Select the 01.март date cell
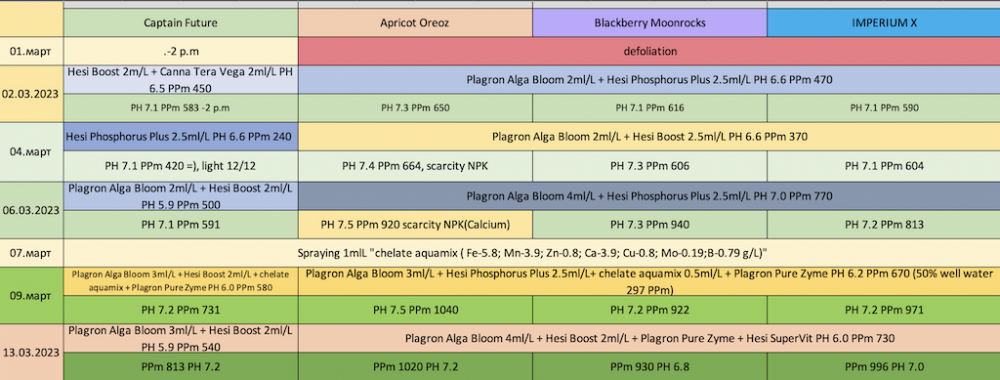1000x380 pixels. point(31,51)
